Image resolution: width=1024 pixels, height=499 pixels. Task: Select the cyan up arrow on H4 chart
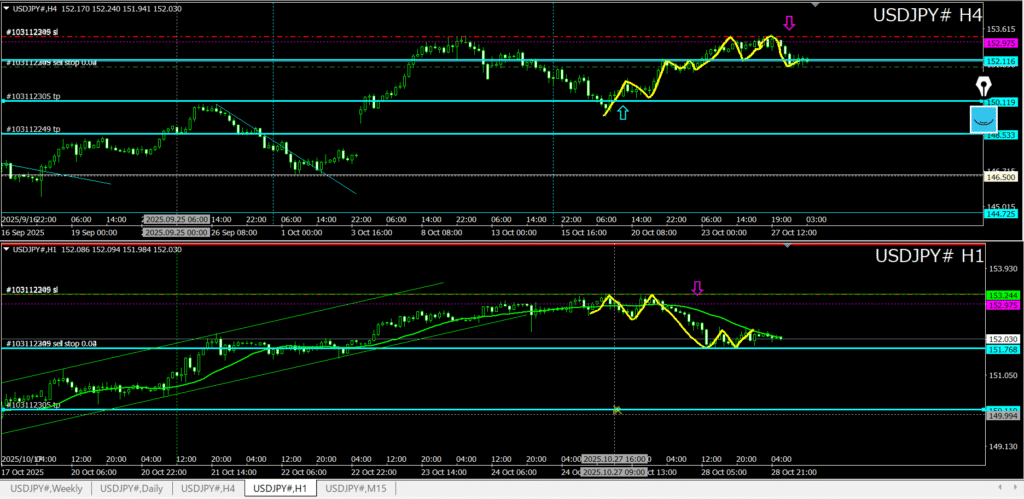623,113
